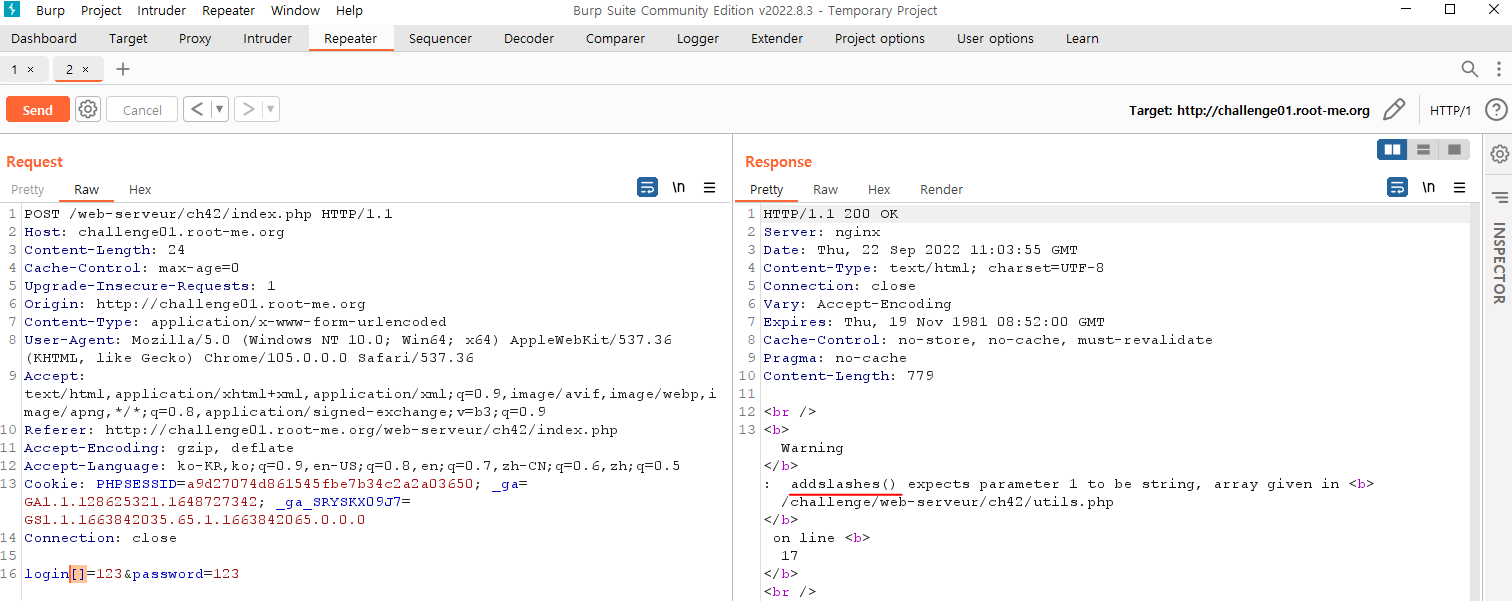1512x601 pixels.
Task: Open Inspector settings gear icon
Action: coord(1499,154)
